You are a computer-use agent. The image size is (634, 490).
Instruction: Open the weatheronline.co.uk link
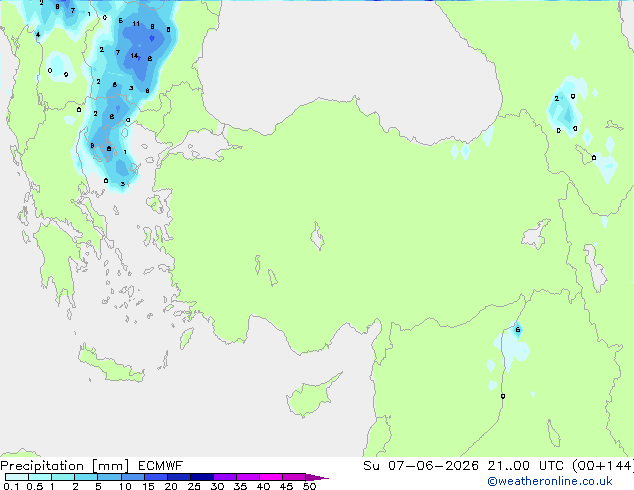coord(549,481)
